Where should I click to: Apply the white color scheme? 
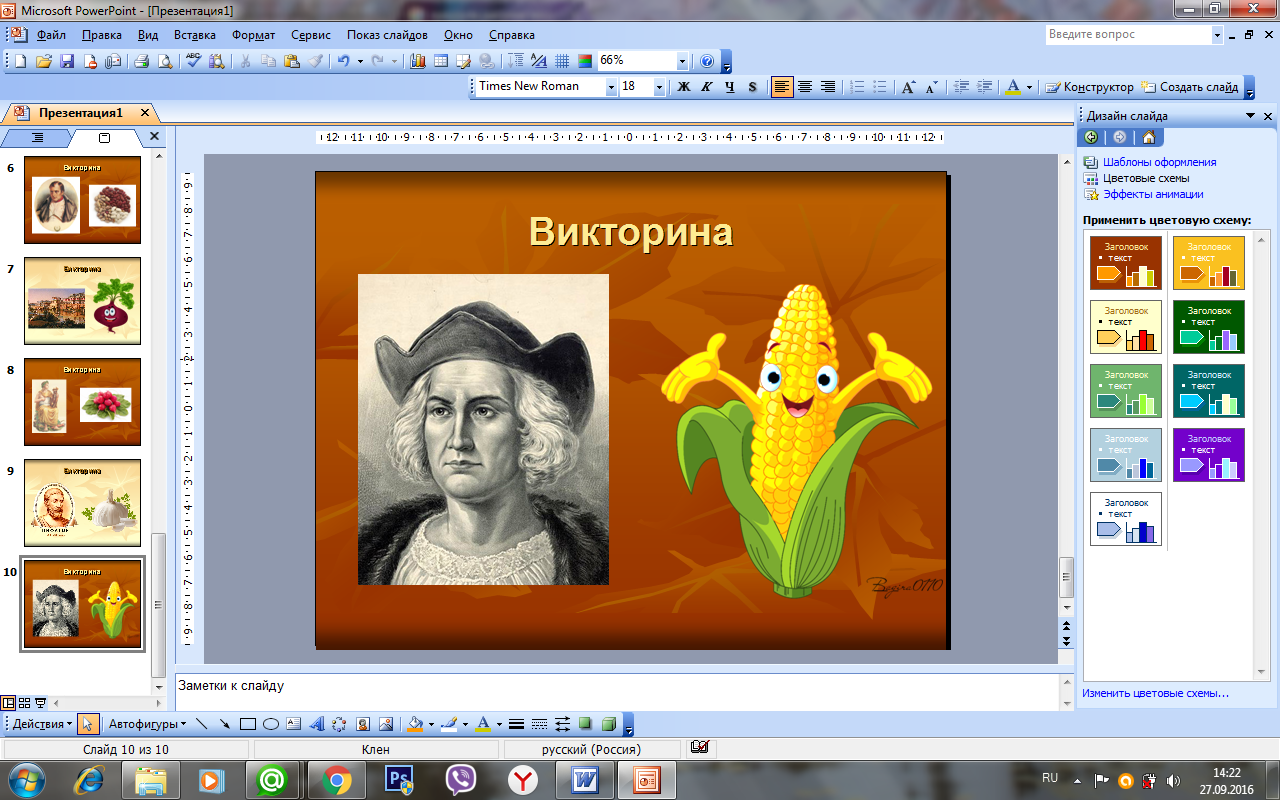(1126, 518)
